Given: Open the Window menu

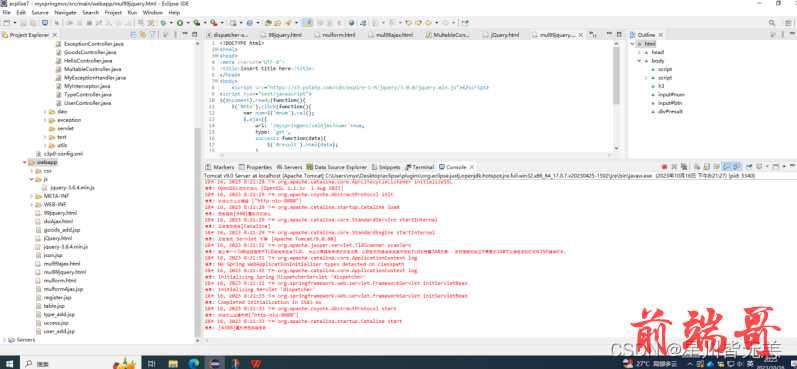Looking at the screenshot, I should point(153,12).
